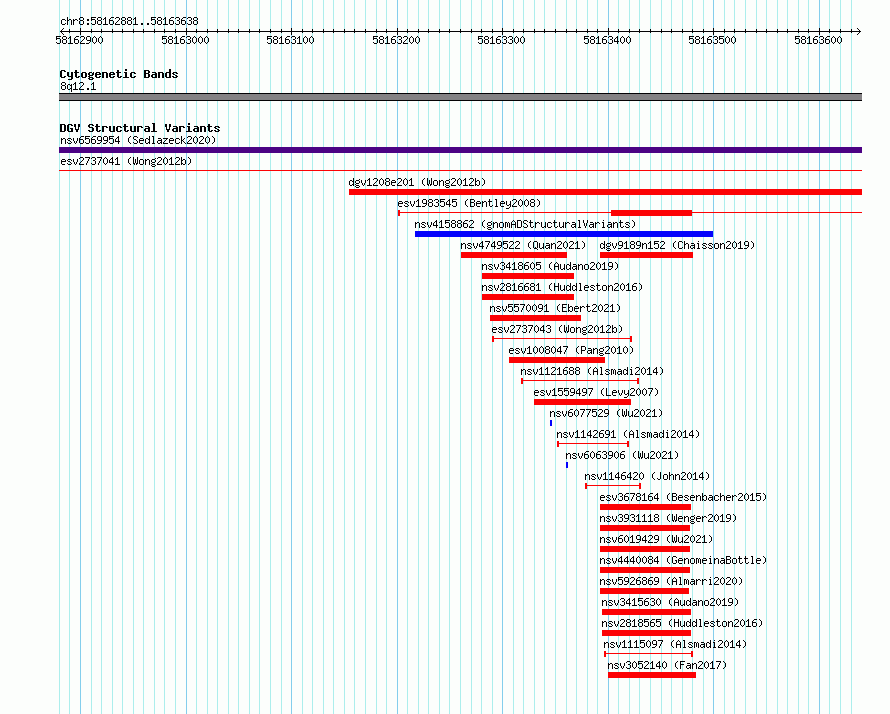Select the red esv3678164 variant bar

point(645,507)
